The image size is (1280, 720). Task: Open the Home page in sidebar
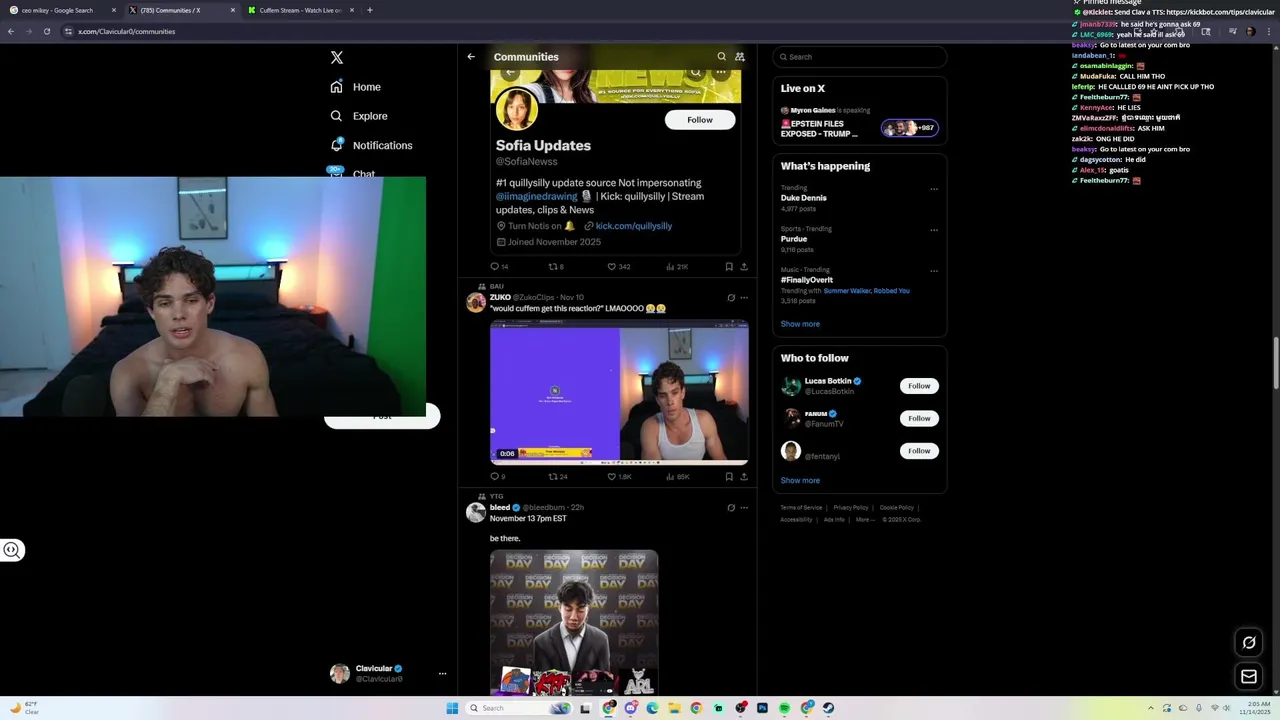356,87
